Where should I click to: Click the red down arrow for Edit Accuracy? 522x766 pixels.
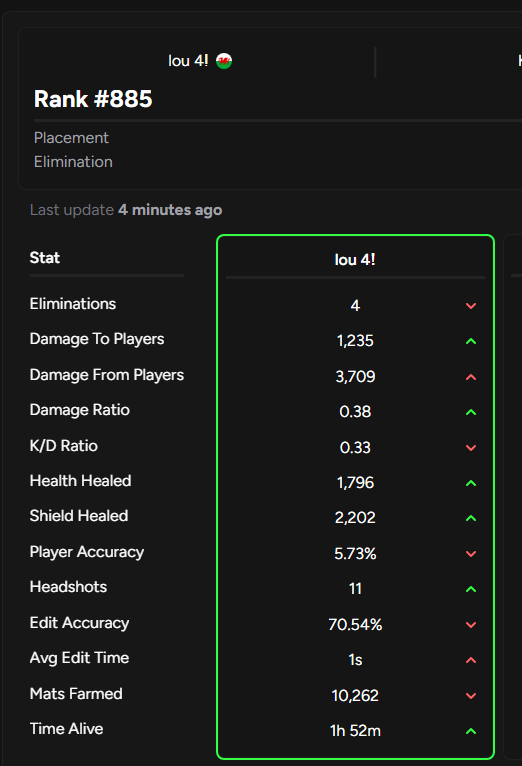(471, 624)
